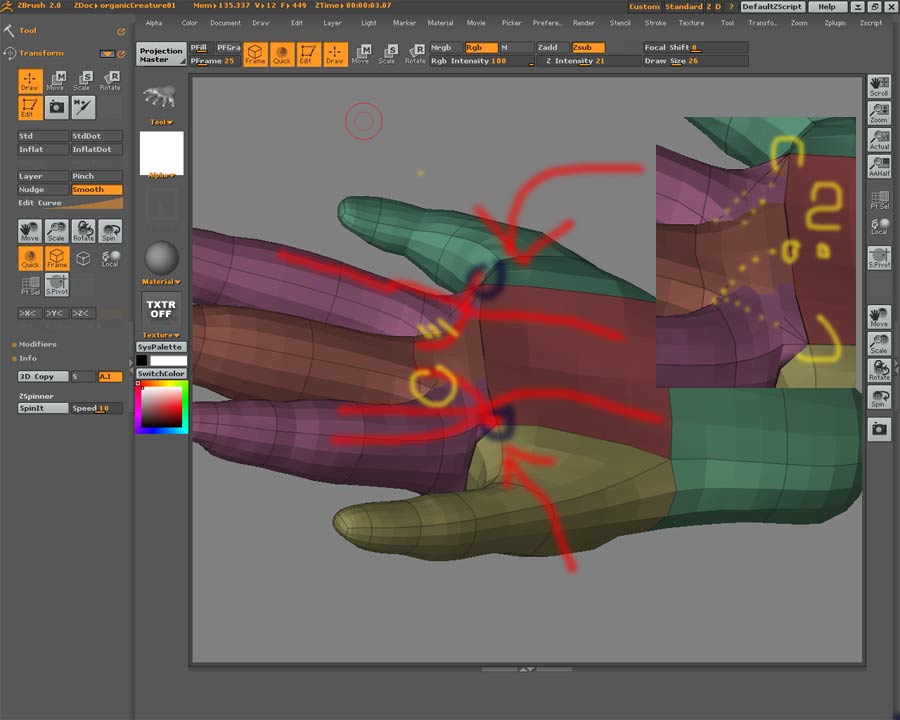
Task: Click the Frame icon in top toolbar
Action: 256,54
